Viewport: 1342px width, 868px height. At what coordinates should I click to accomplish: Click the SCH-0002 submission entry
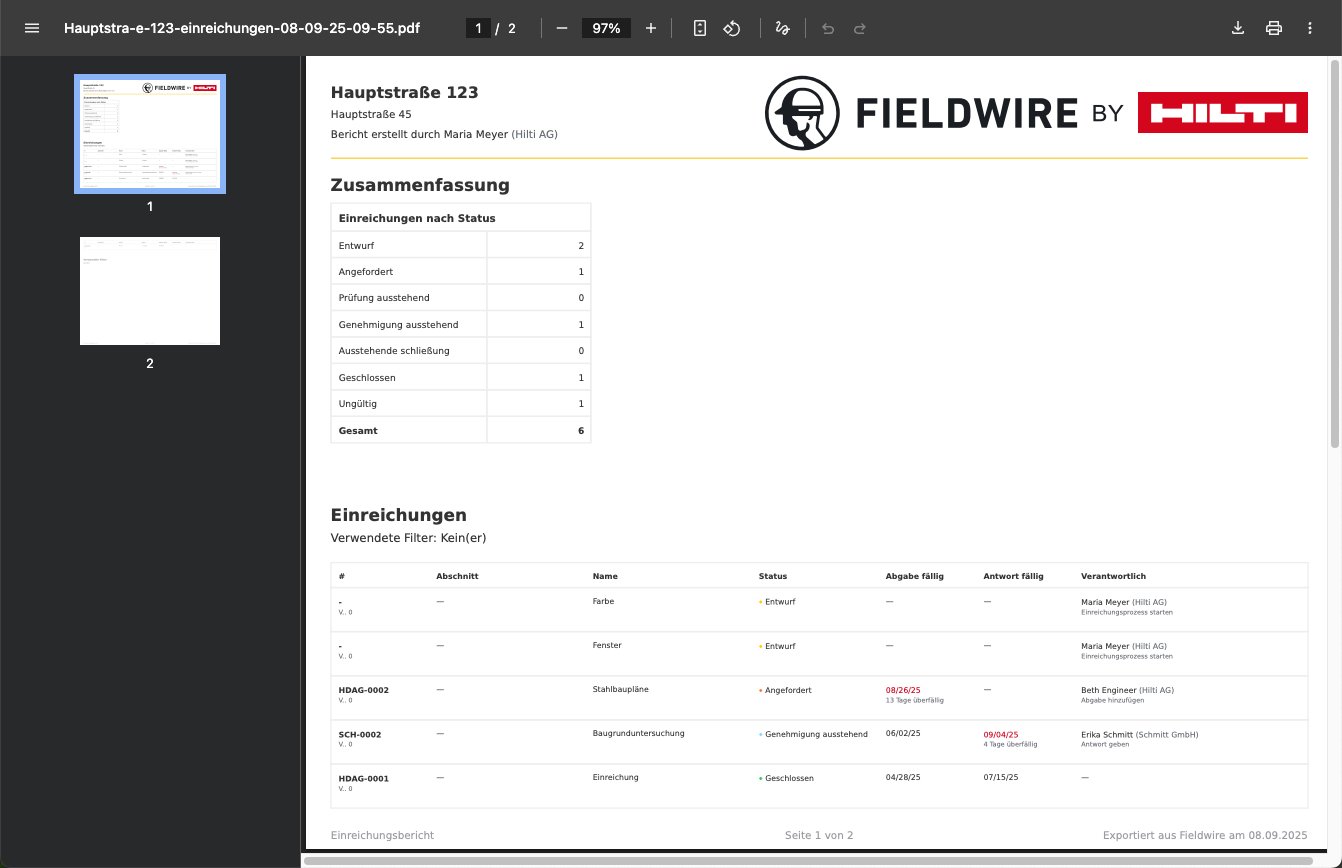360,734
